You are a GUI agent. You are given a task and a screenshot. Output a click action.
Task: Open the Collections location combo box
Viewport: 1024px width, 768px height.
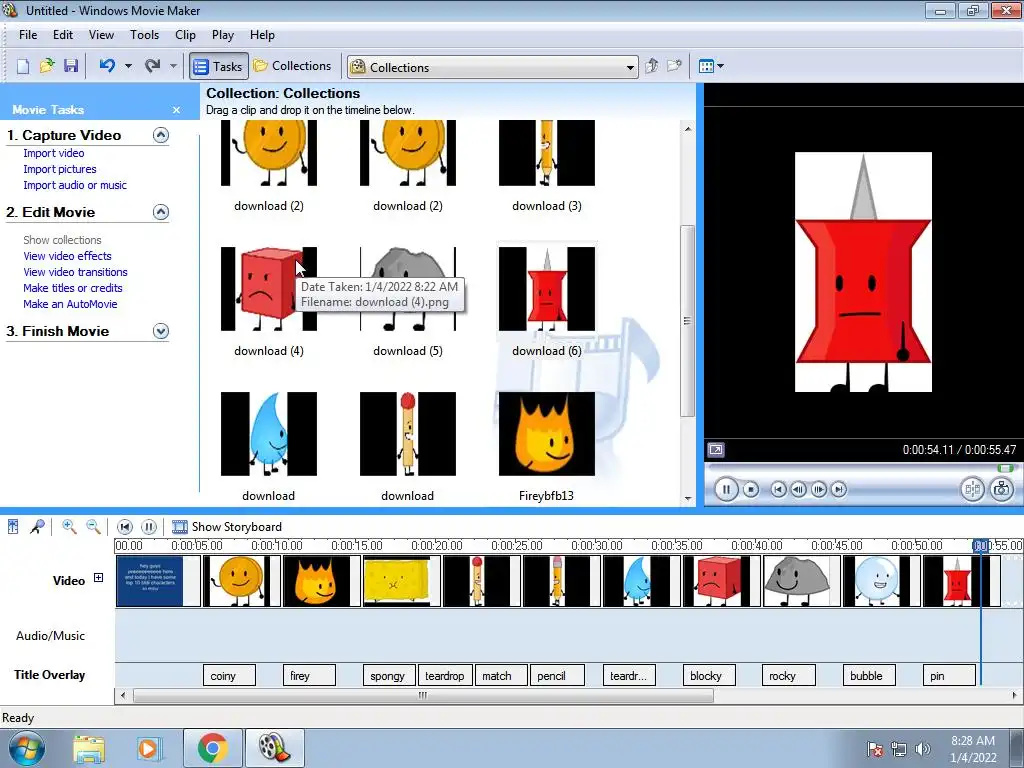click(492, 67)
